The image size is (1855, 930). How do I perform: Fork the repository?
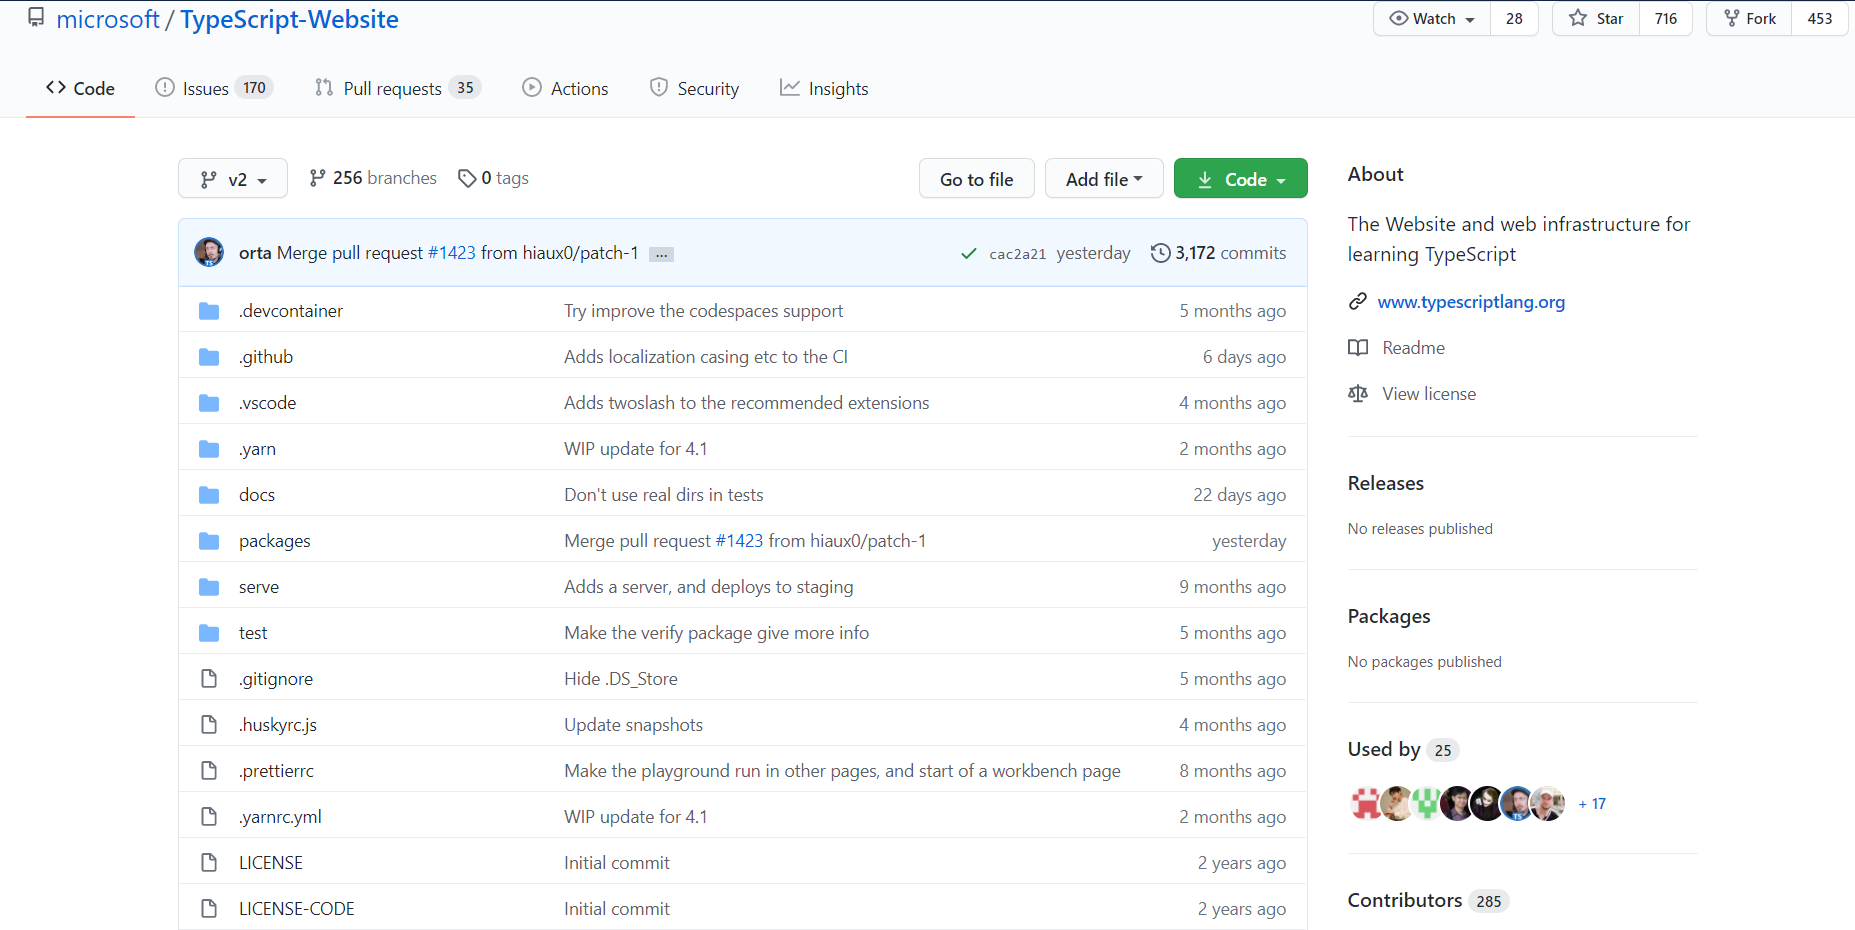pyautogui.click(x=1750, y=19)
